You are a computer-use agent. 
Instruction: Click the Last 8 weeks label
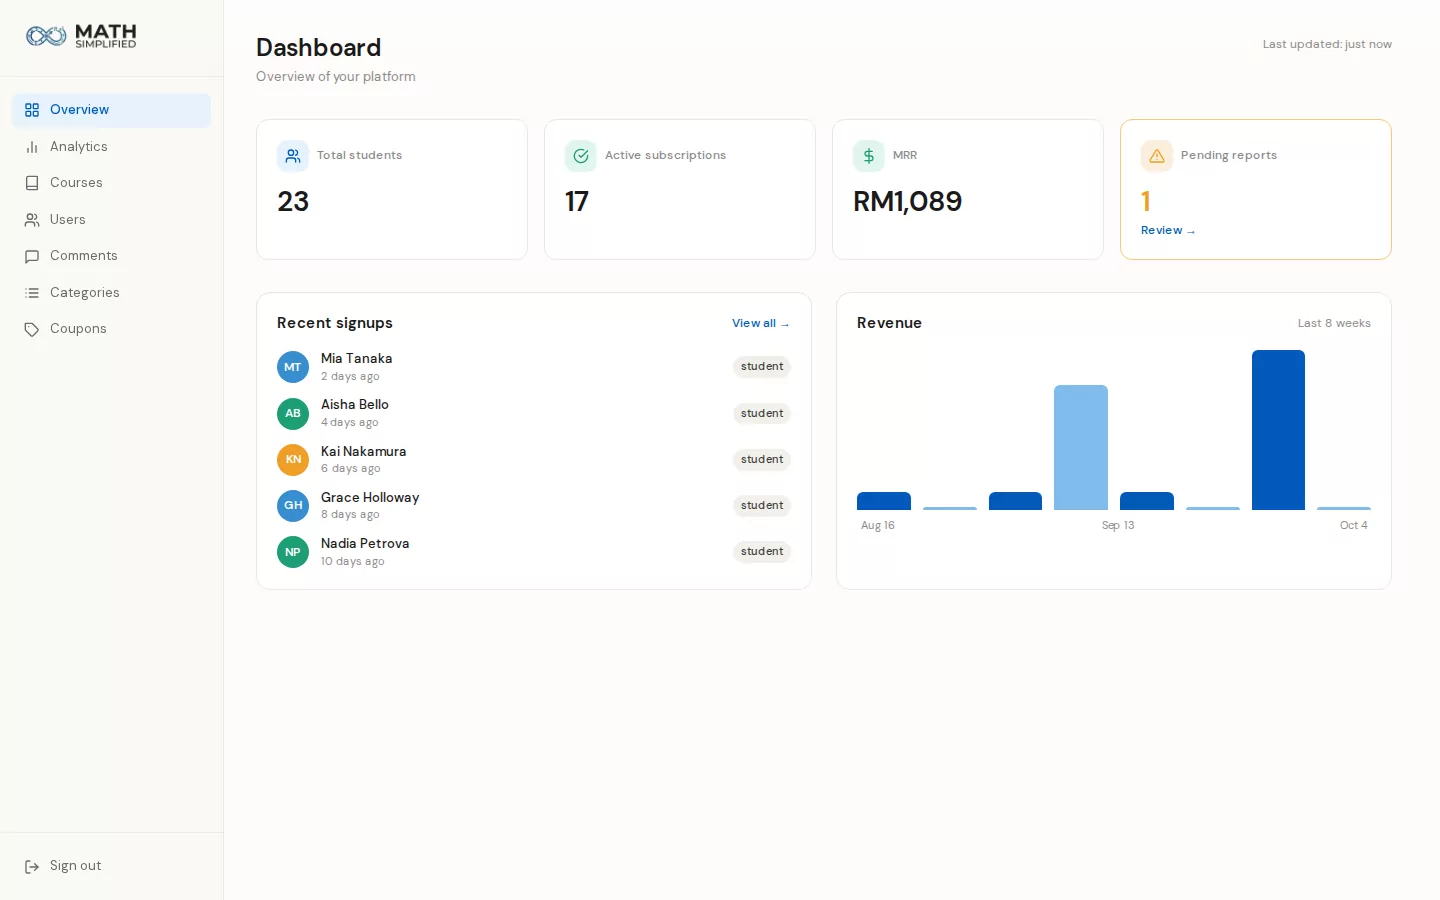click(1334, 323)
